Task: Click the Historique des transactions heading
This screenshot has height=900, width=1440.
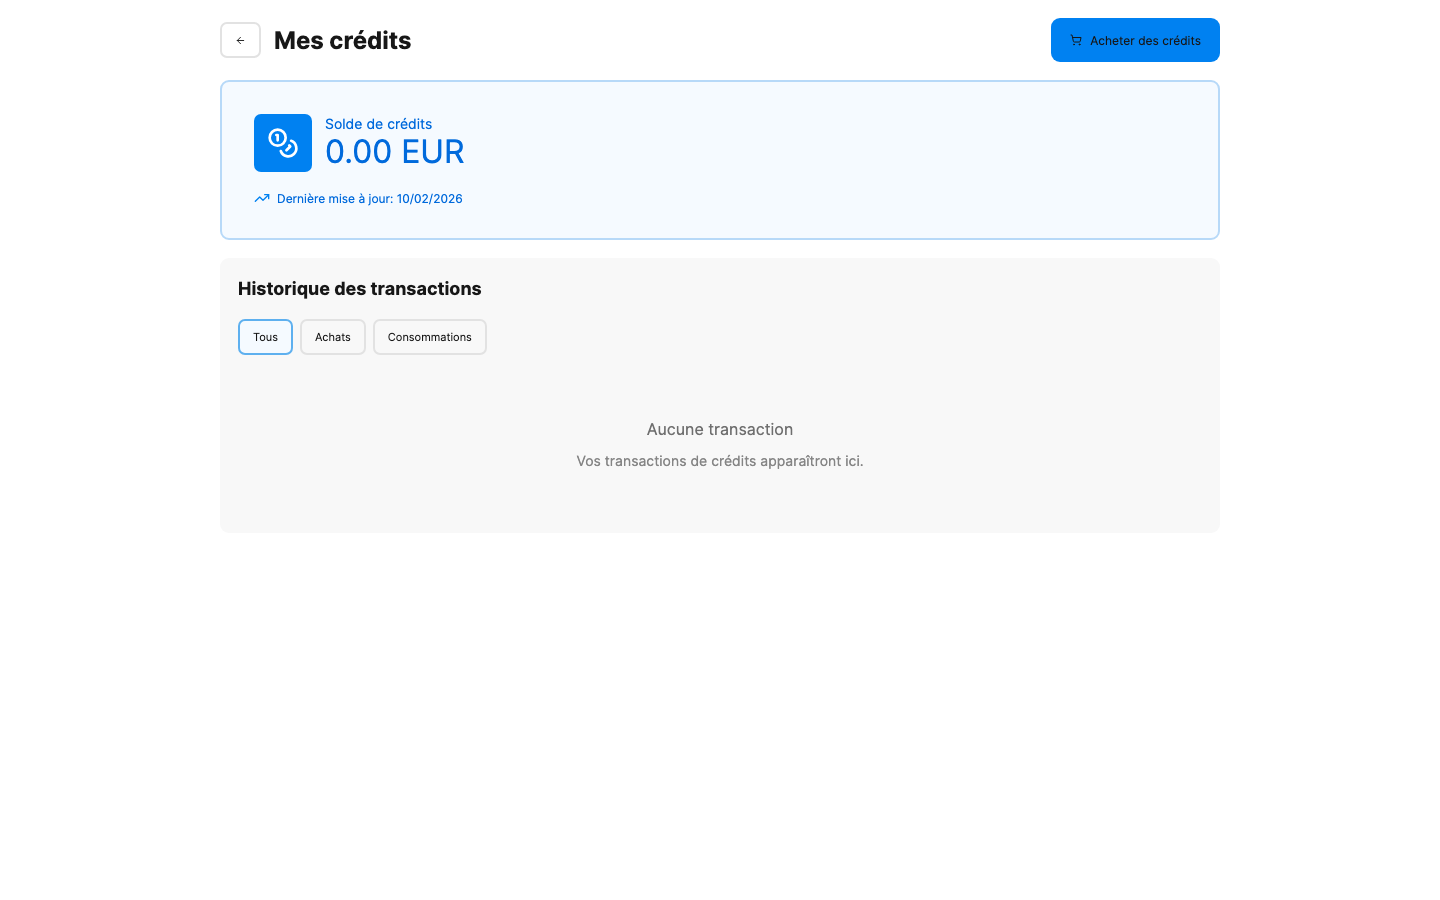Action: pos(359,289)
